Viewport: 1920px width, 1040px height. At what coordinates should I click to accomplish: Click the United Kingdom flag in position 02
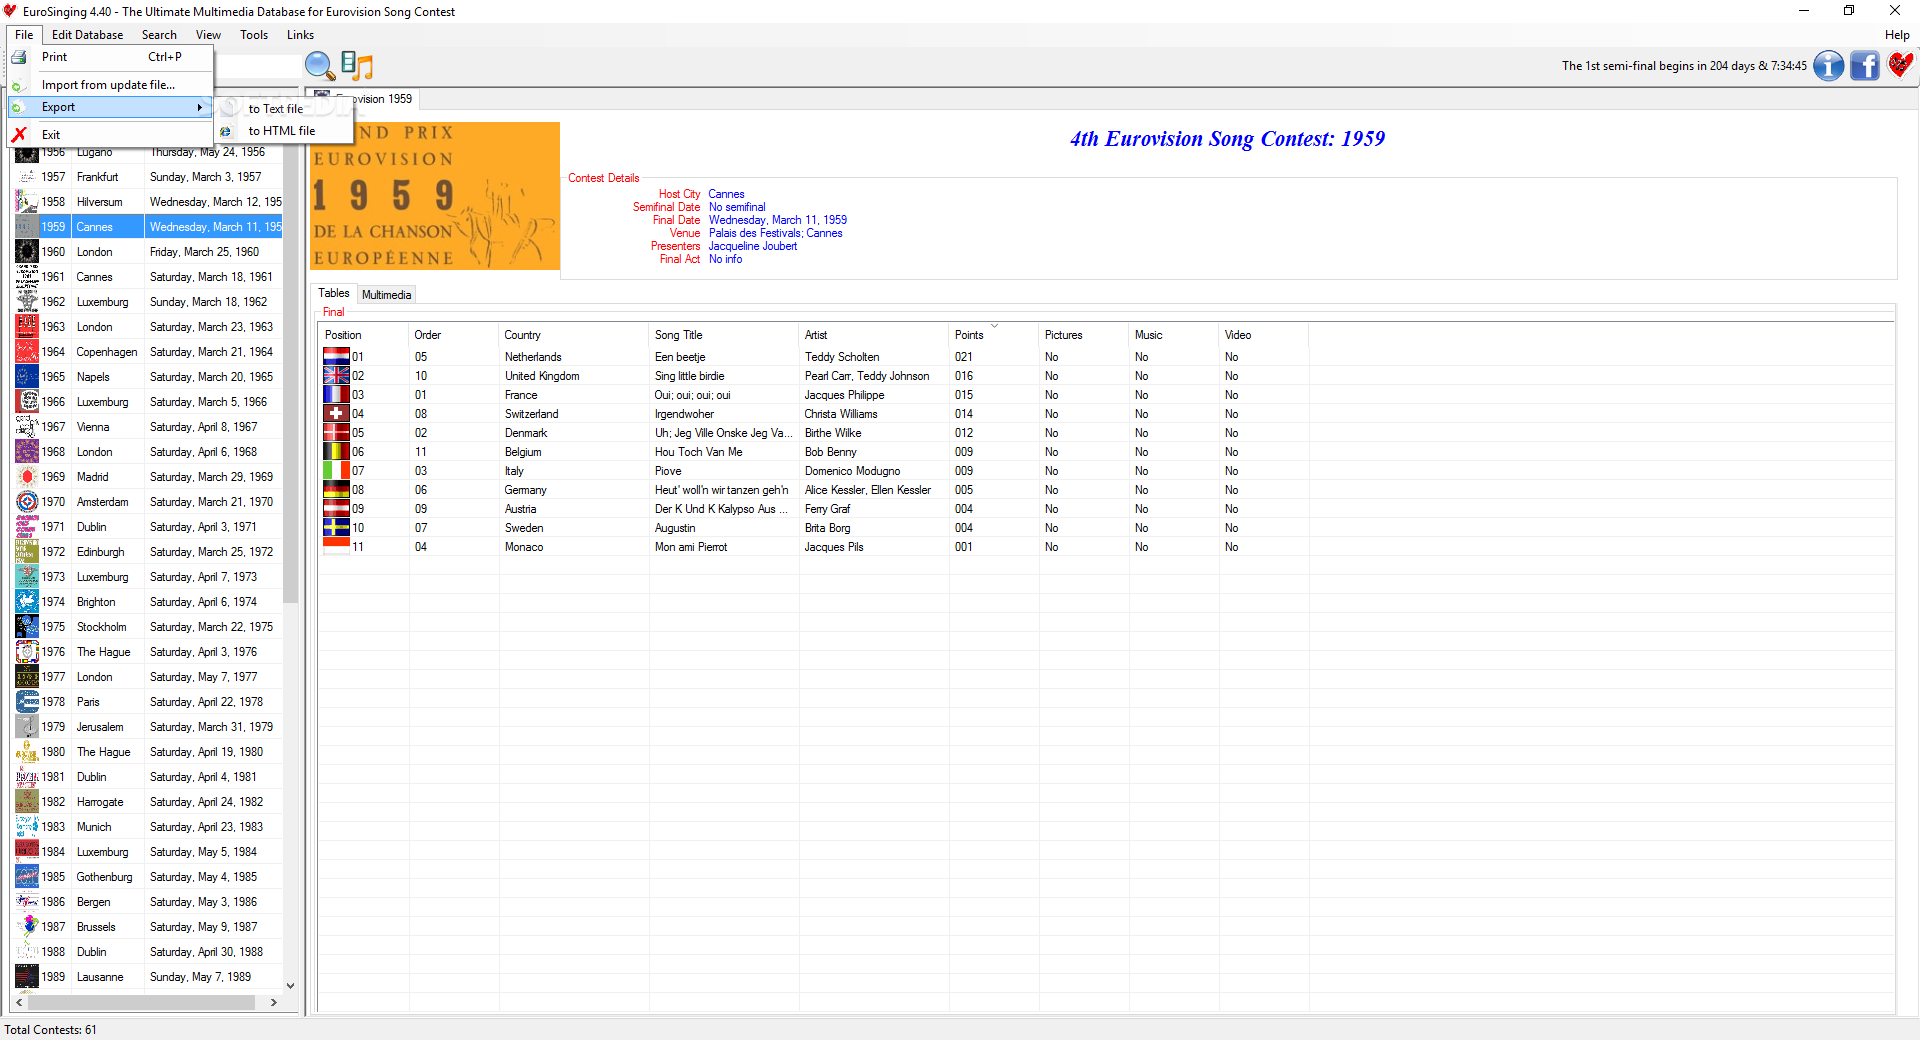(336, 375)
